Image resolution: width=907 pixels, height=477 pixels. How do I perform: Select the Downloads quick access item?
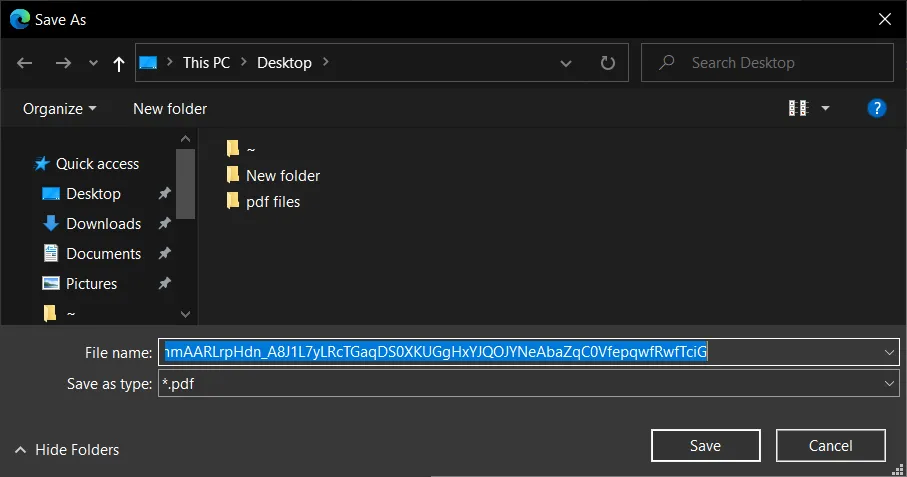click(103, 224)
